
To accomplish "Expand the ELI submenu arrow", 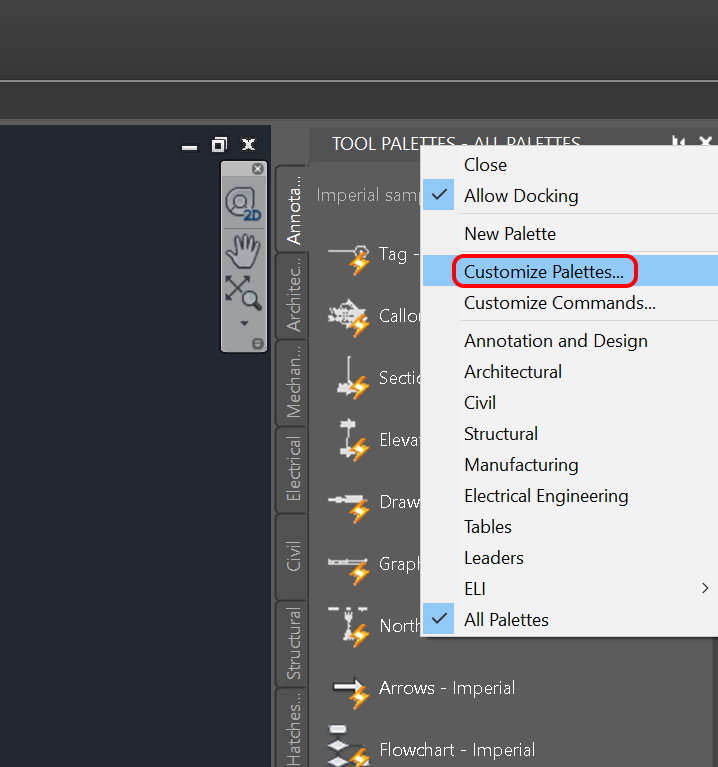I will click(705, 589).
